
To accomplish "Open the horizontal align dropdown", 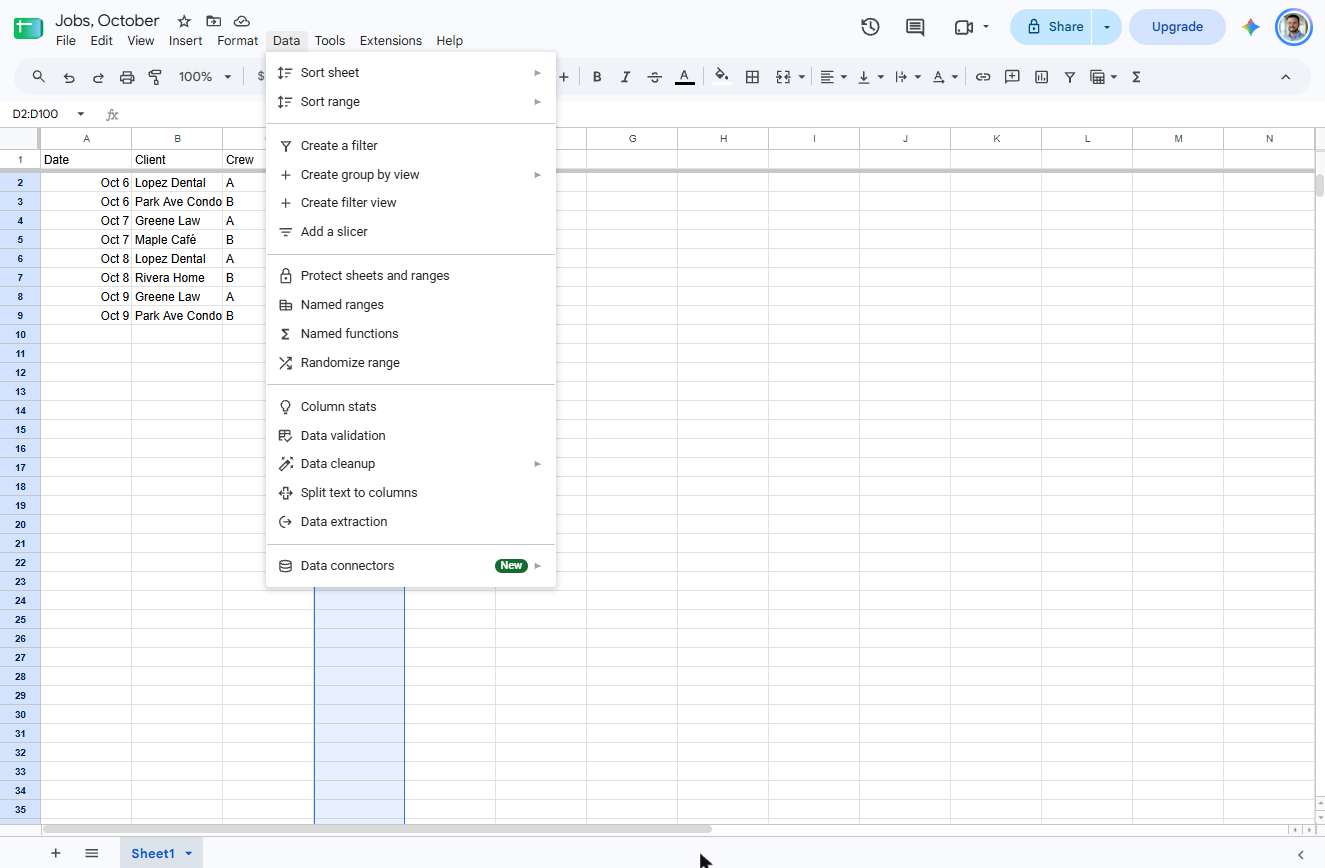I will tap(834, 77).
